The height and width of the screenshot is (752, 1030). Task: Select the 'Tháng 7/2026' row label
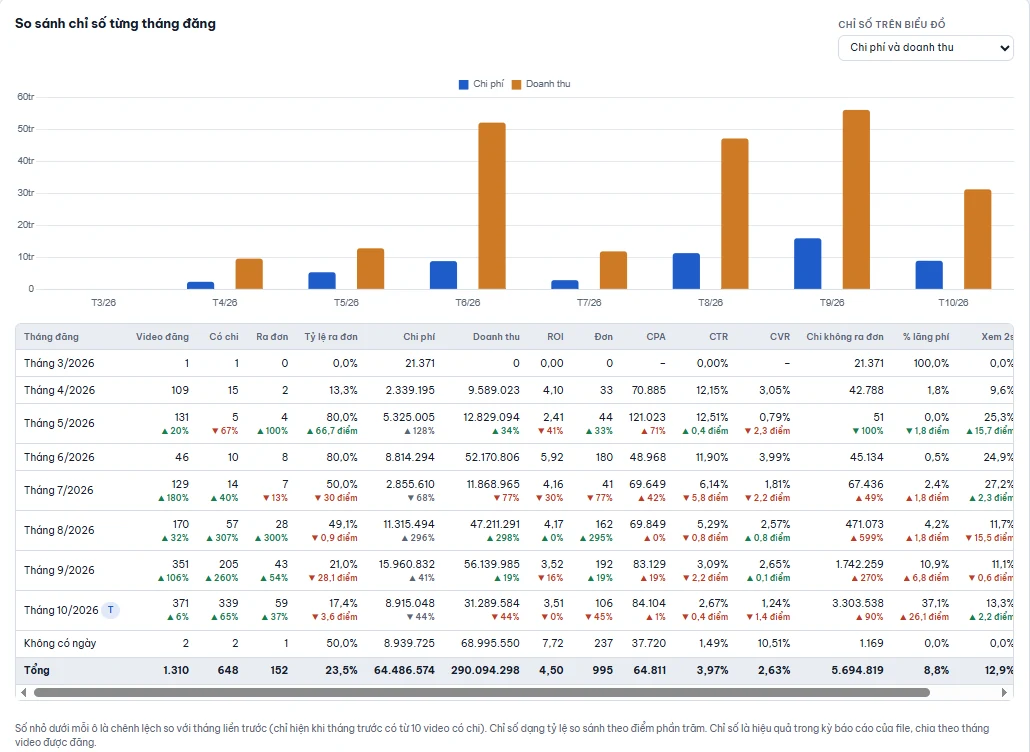pyautogui.click(x=58, y=491)
